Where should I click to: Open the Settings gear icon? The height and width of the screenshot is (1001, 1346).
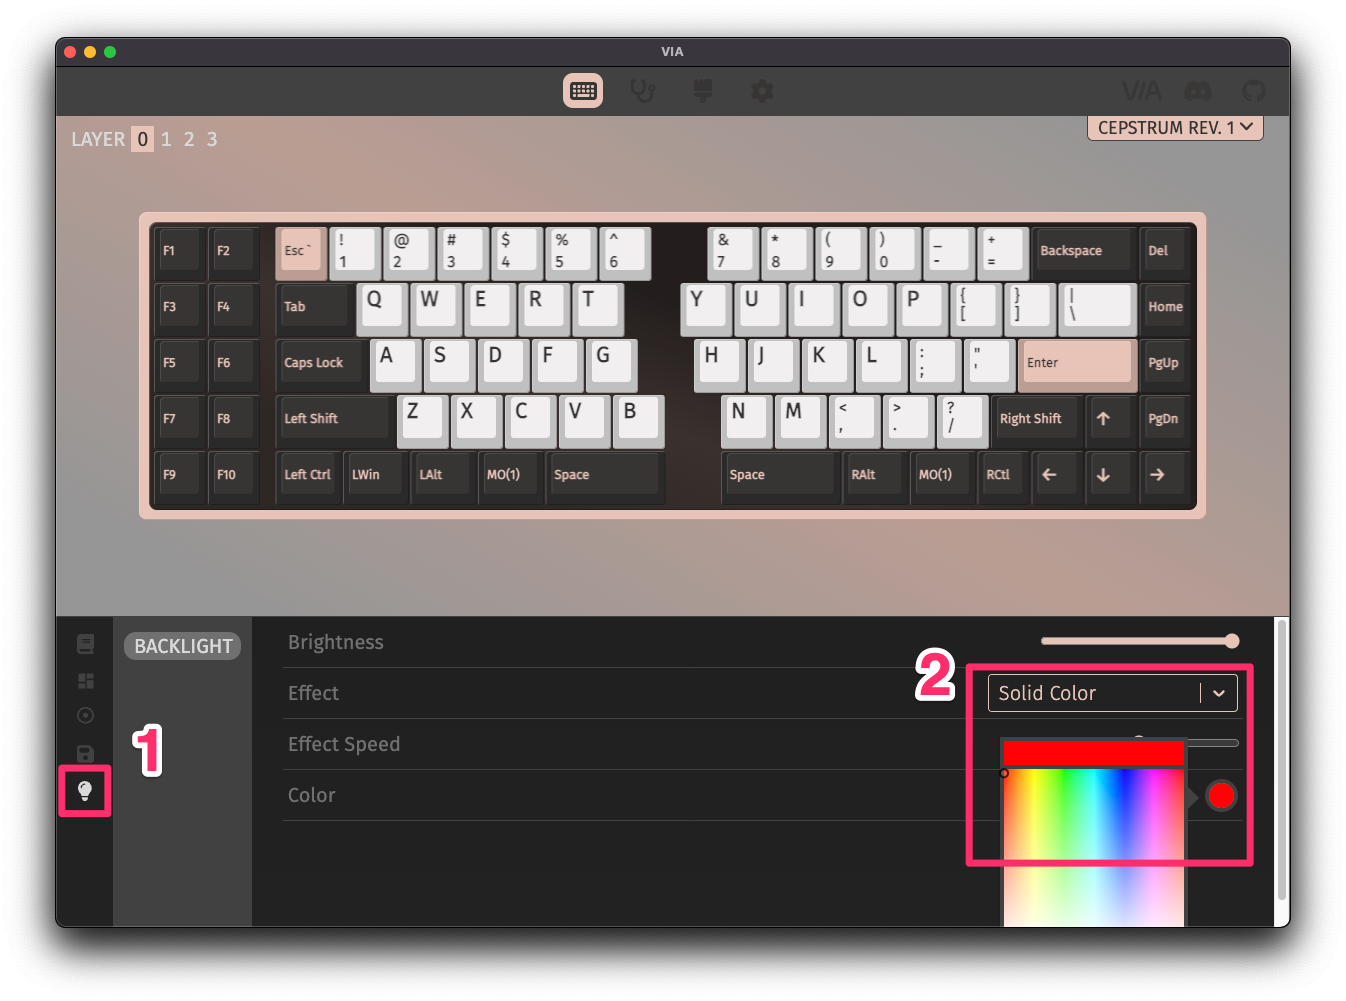[762, 91]
